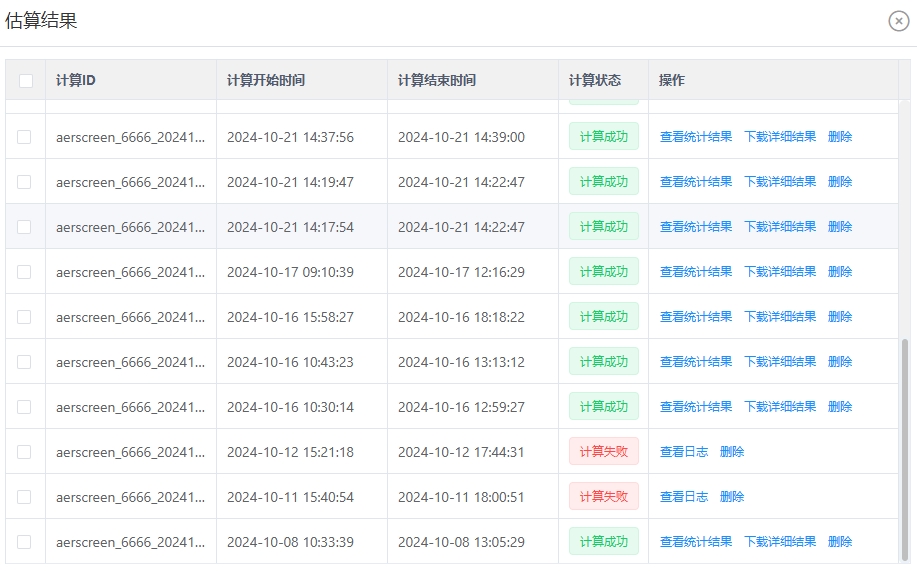The image size is (917, 571).
Task: Click 计算失败 status tag of 2024-10-12 row
Action: click(604, 452)
